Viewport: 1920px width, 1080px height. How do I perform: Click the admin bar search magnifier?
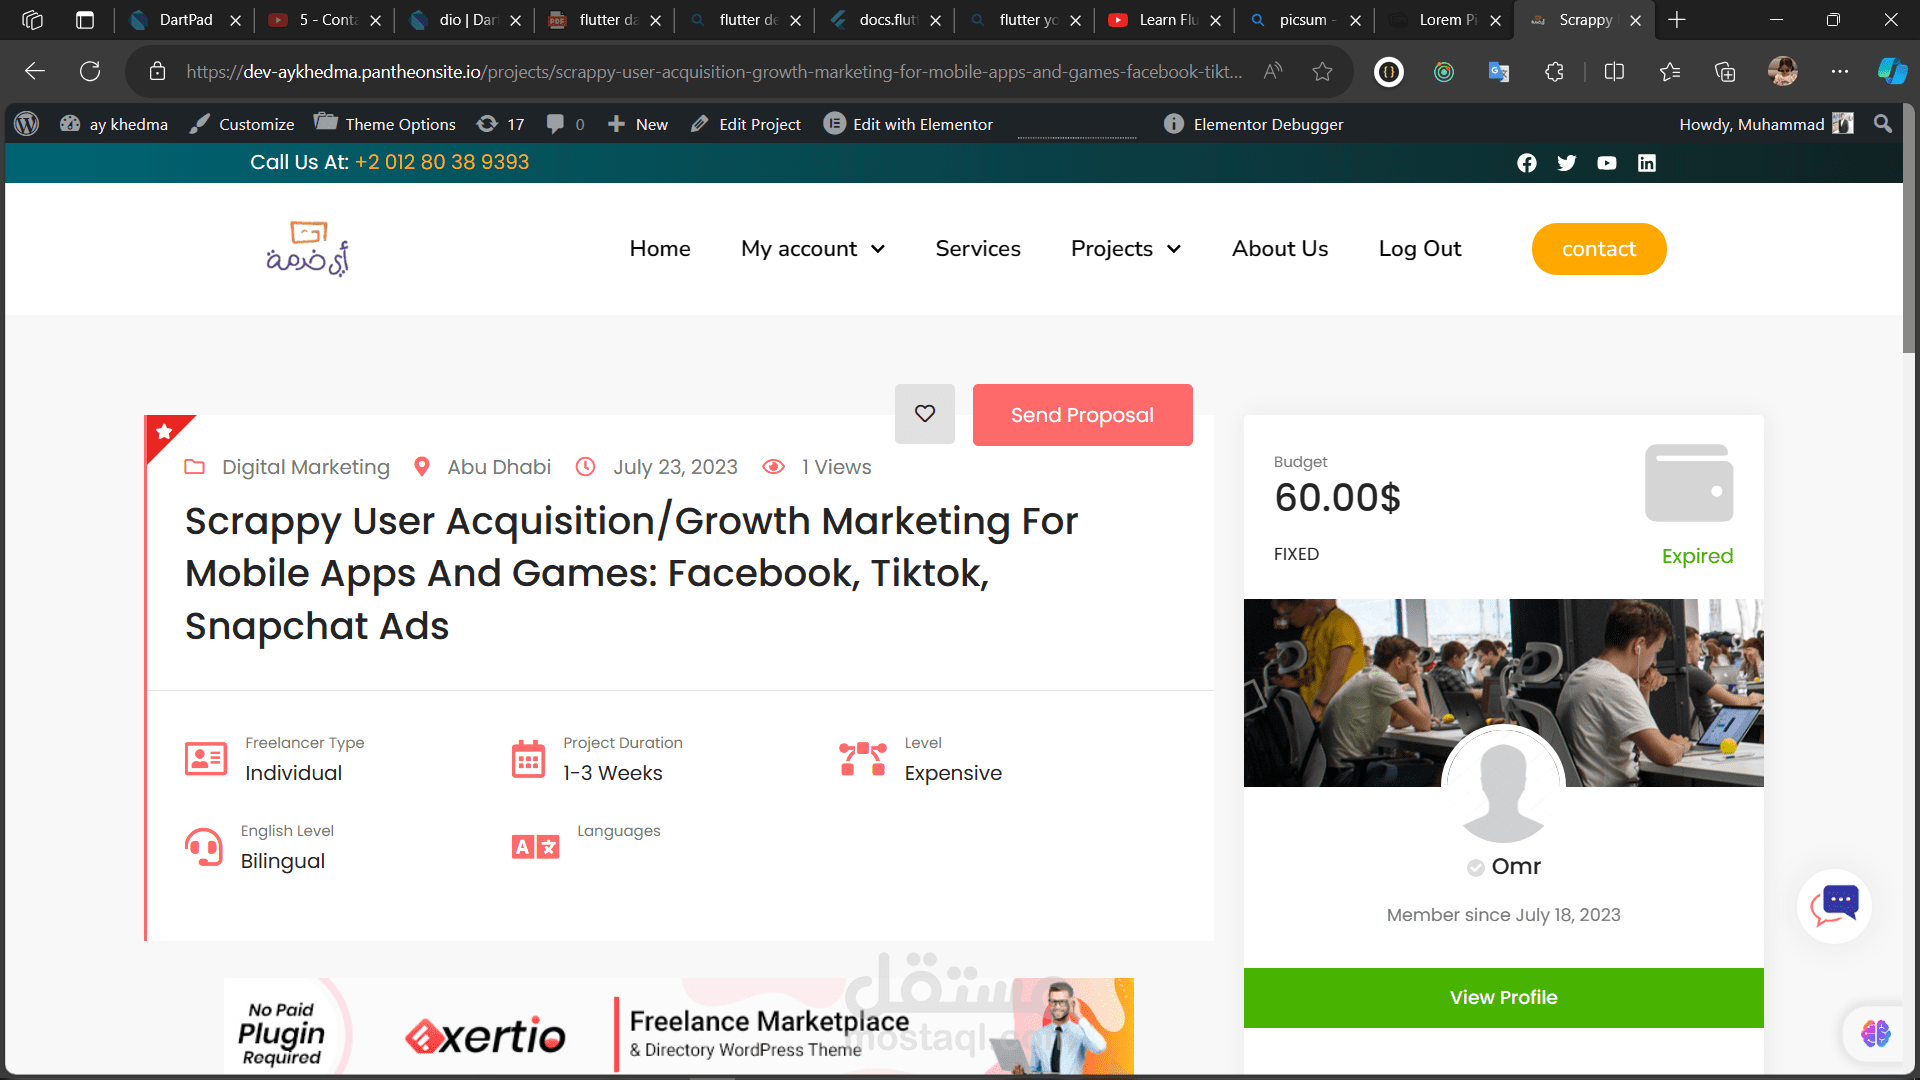tap(1882, 124)
